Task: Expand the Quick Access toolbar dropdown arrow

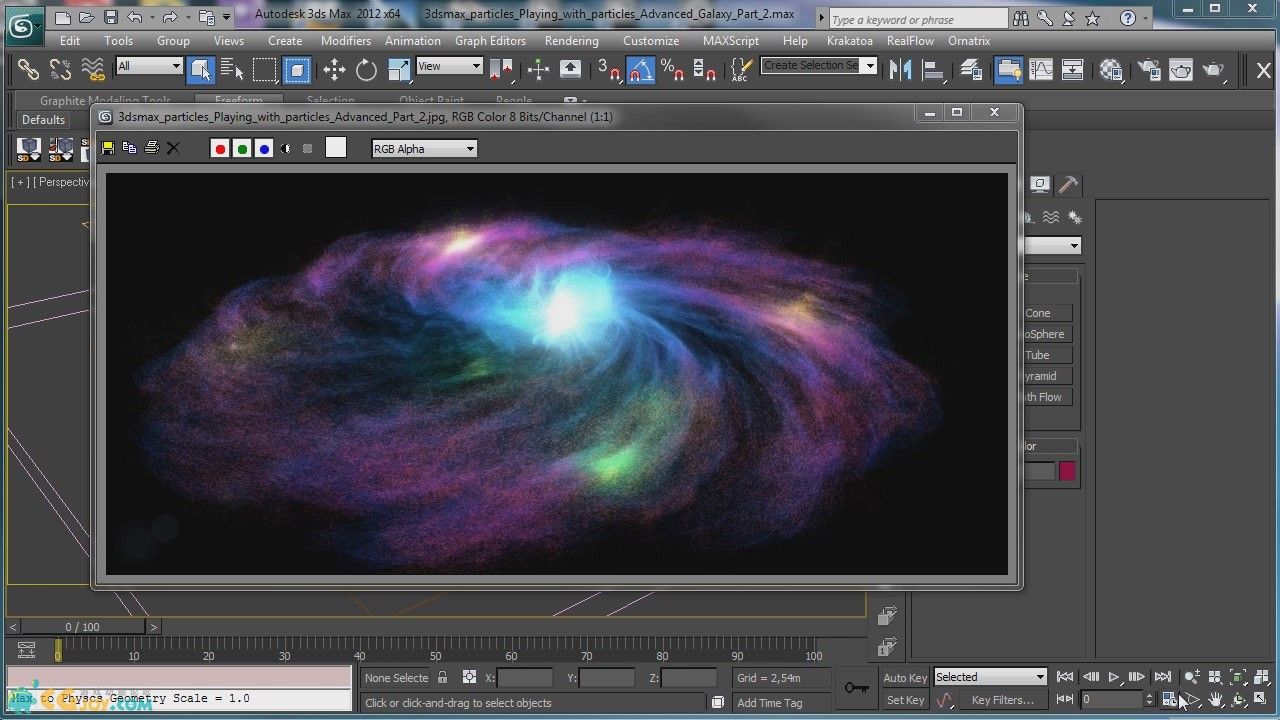Action: point(227,17)
